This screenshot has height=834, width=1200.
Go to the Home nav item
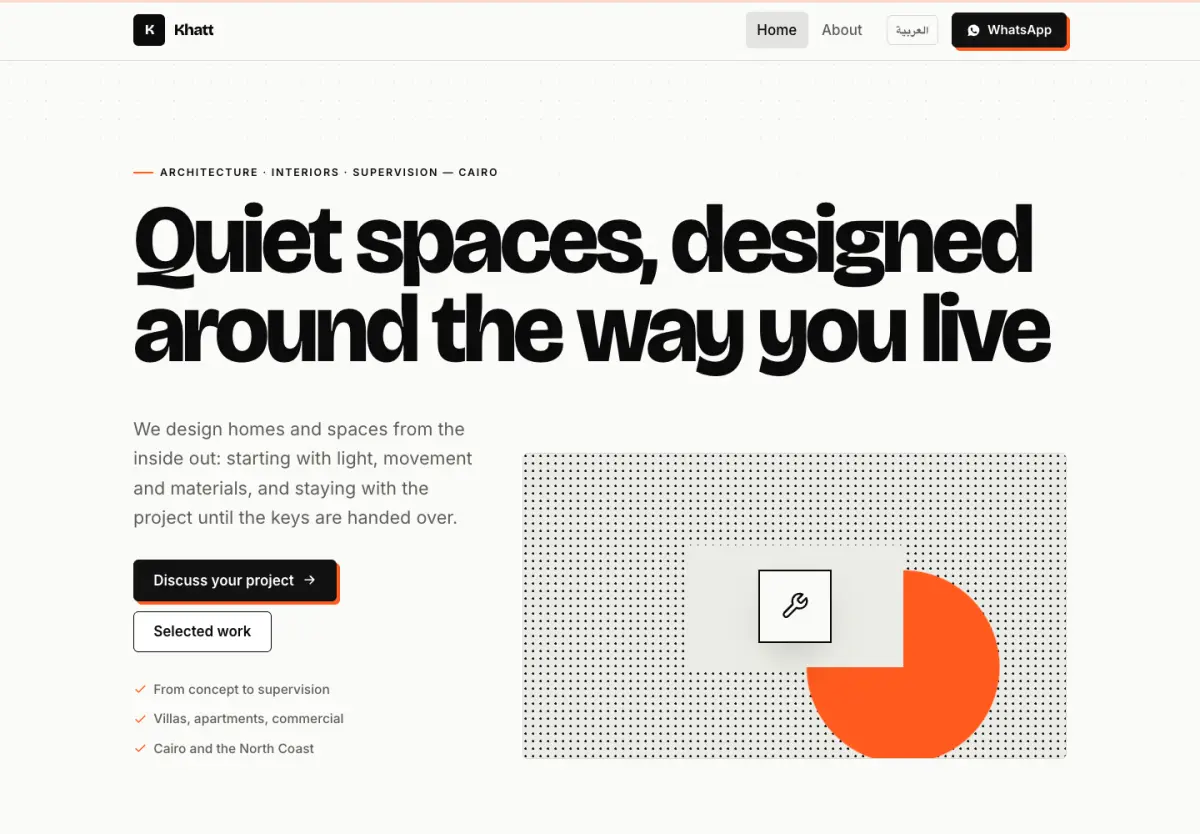click(x=777, y=30)
